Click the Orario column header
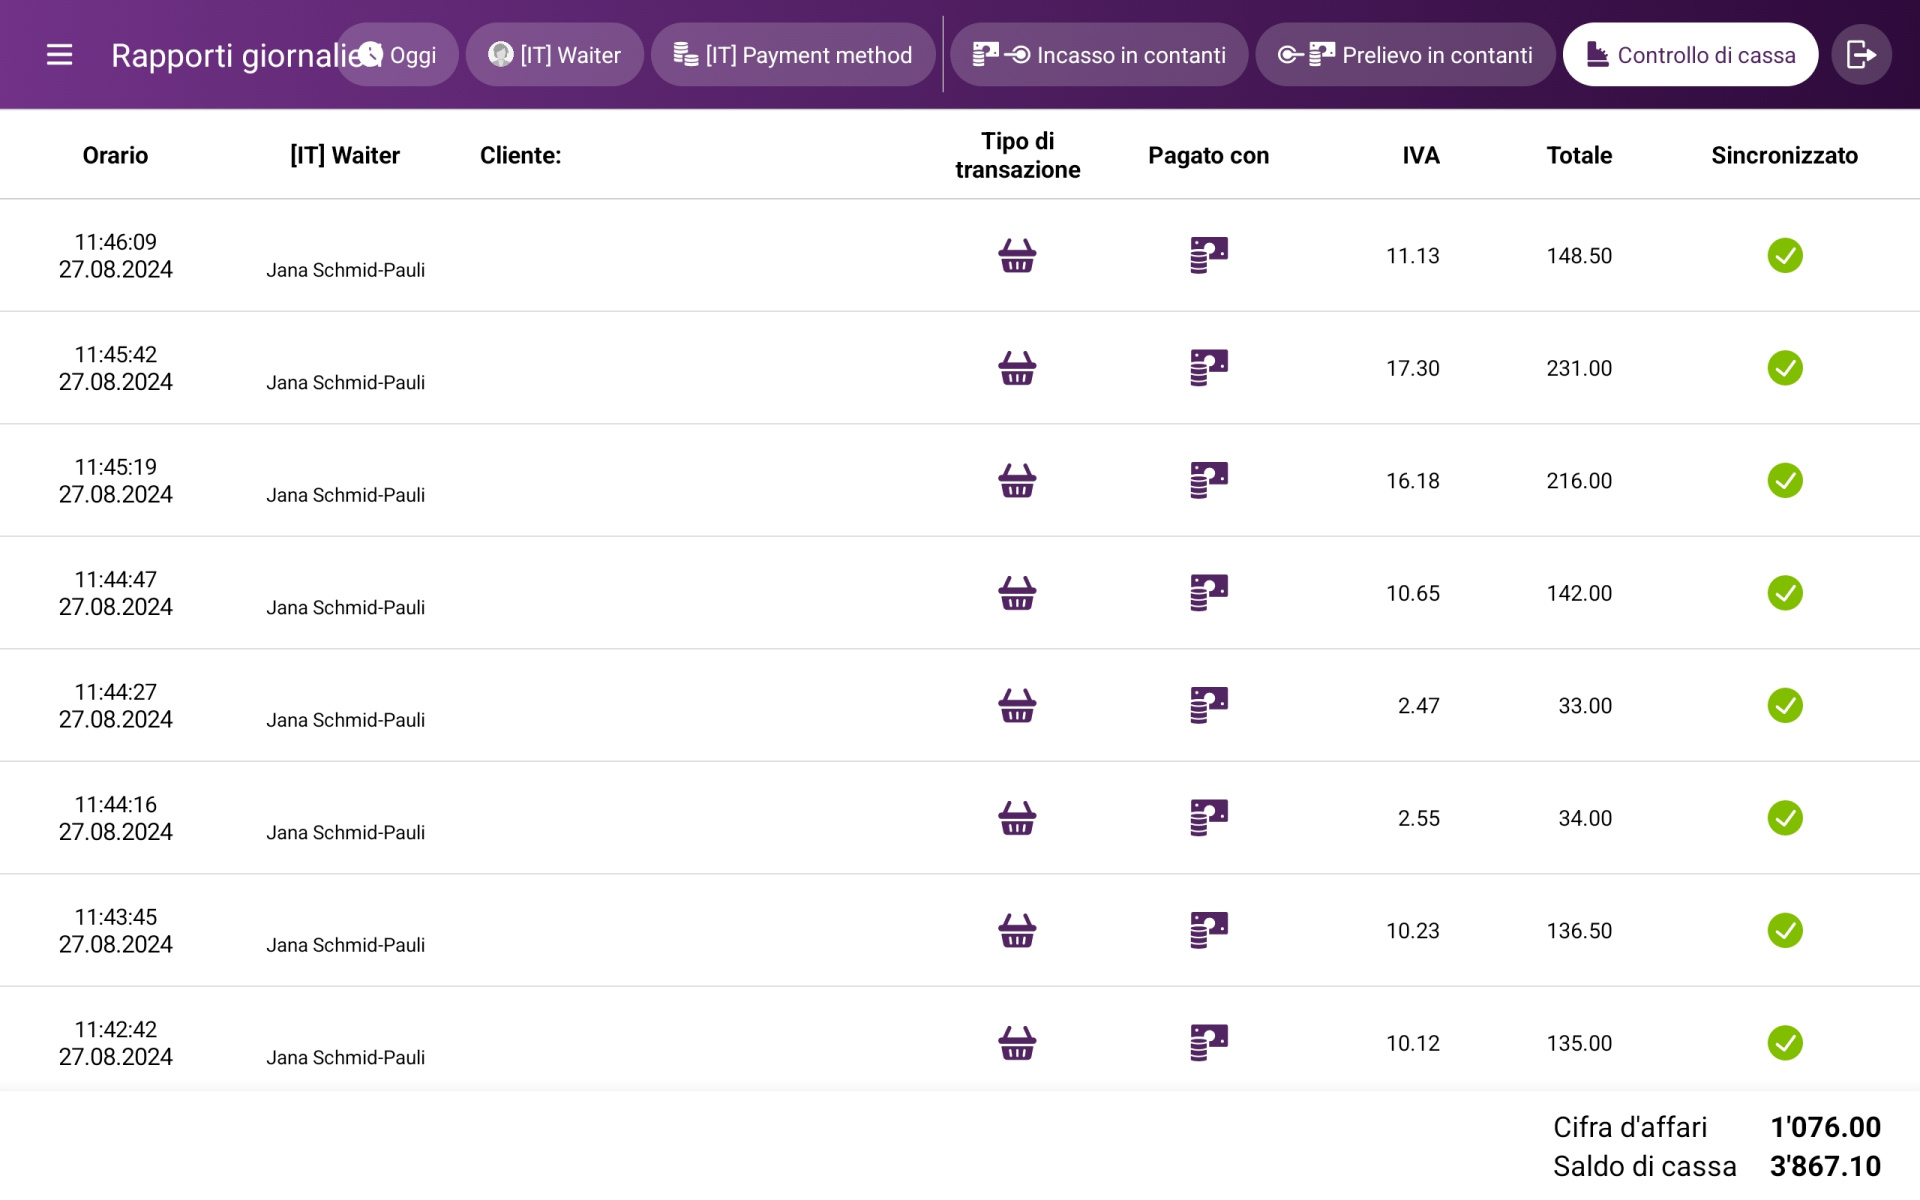The image size is (1920, 1200). 115,155
